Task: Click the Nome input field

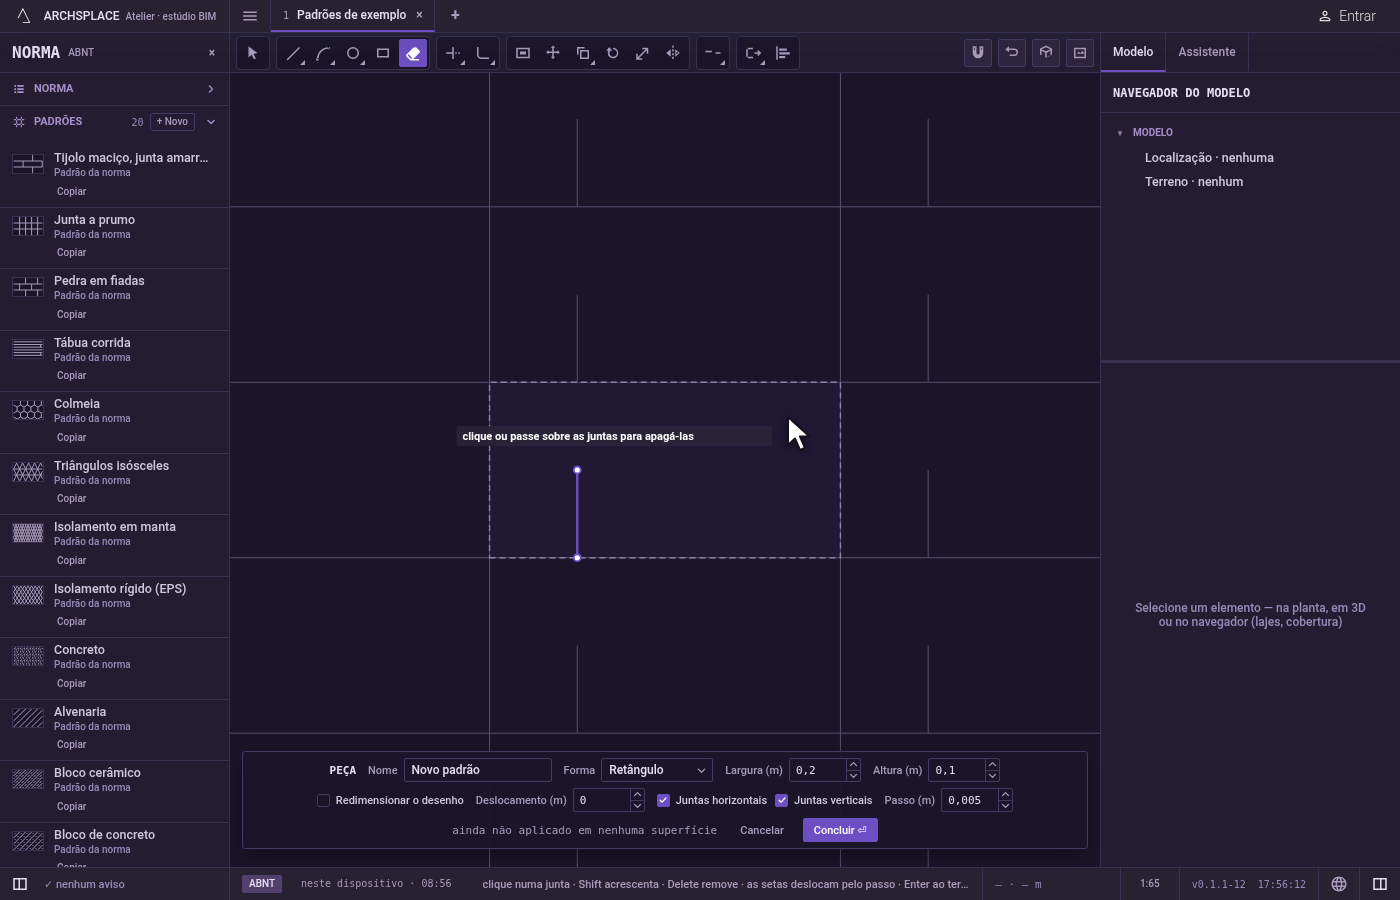Action: 477,770
